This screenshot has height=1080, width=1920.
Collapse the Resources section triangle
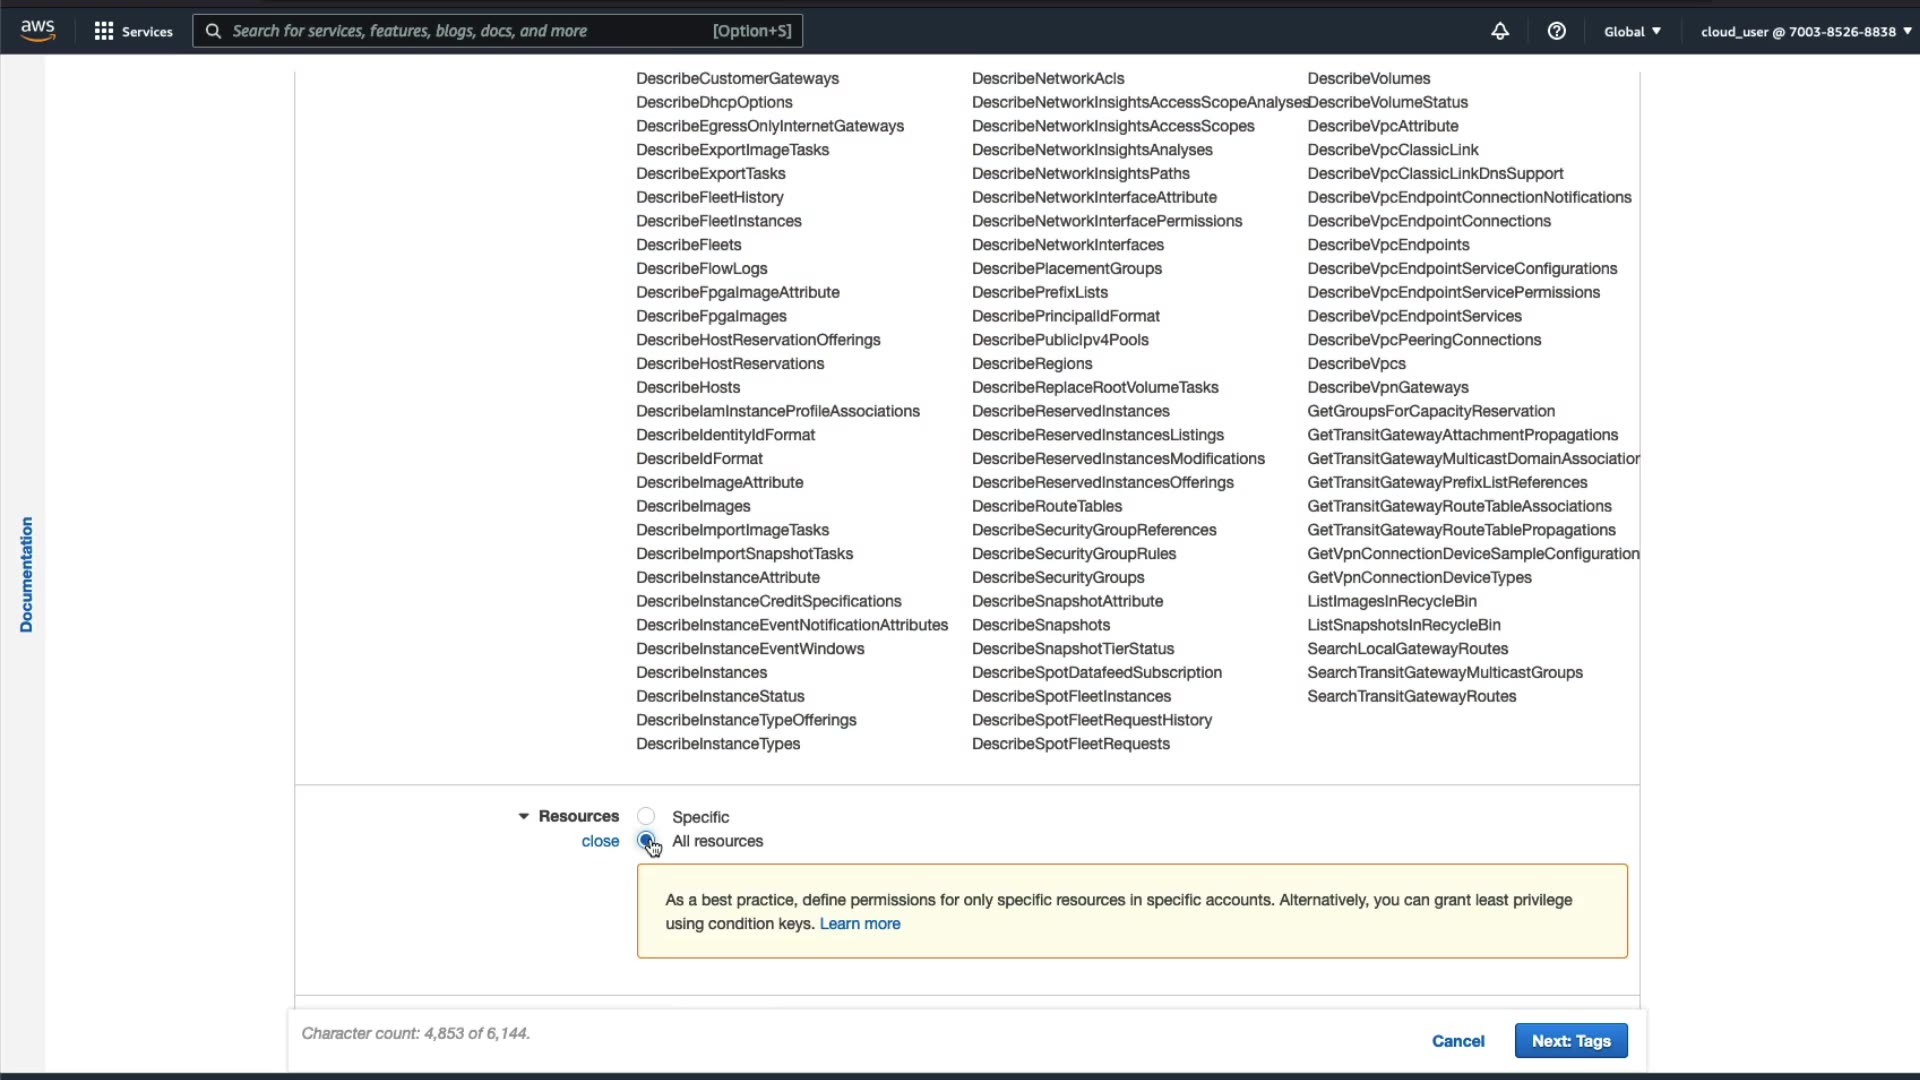tap(523, 817)
